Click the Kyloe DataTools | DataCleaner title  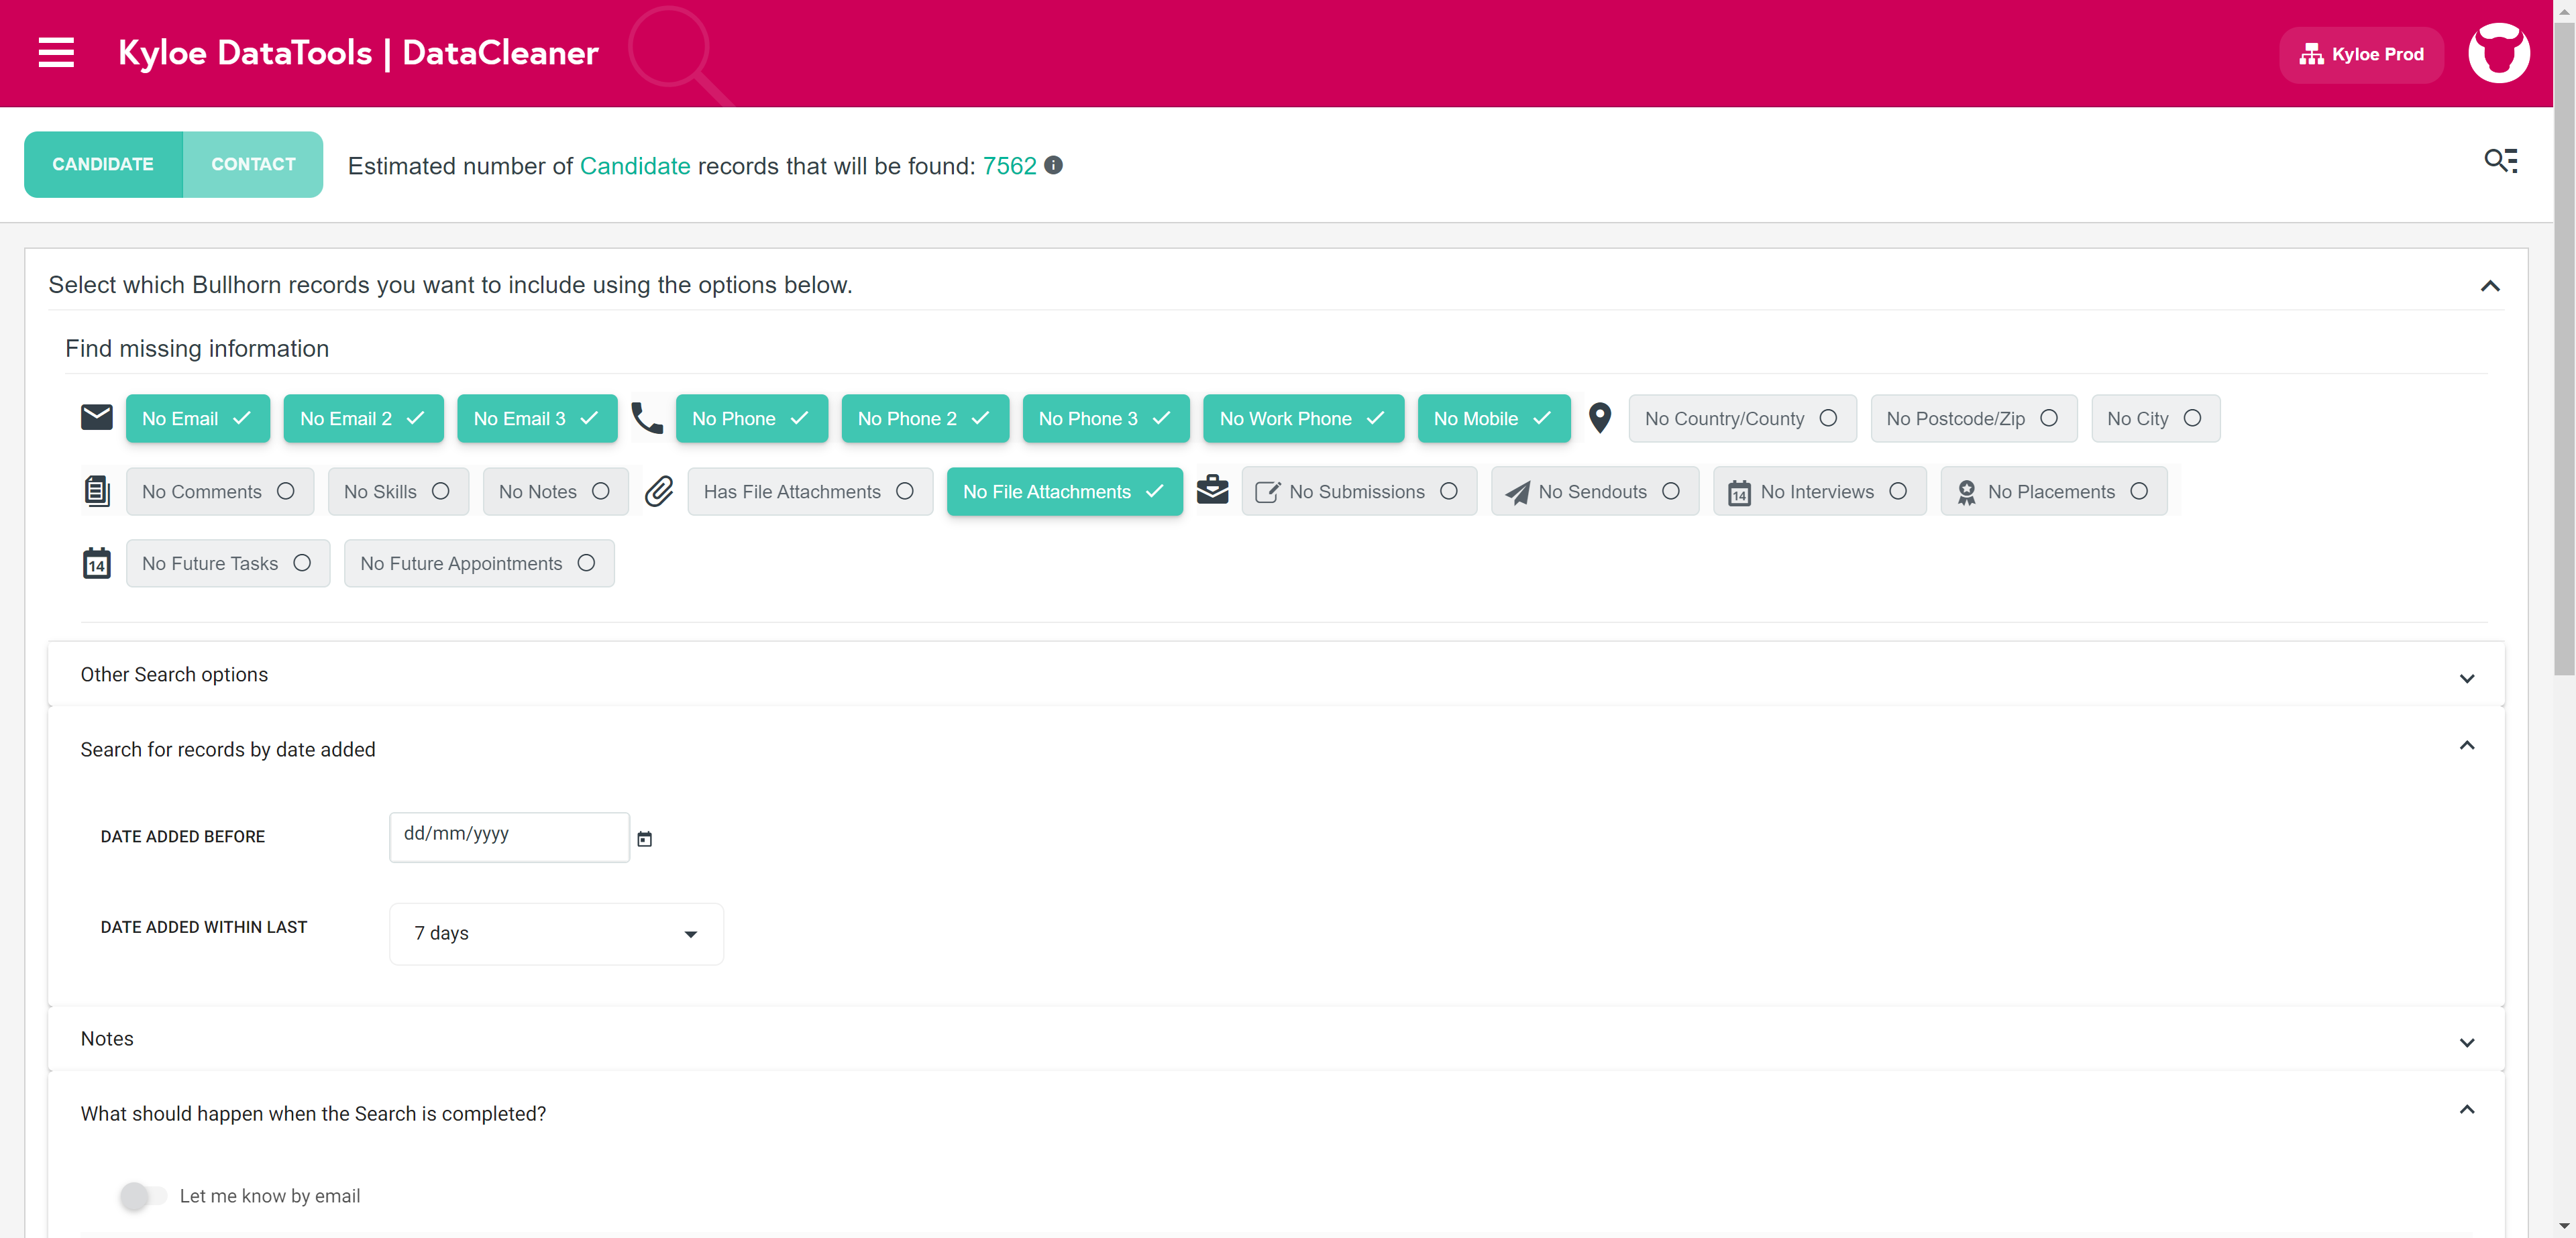[x=358, y=53]
